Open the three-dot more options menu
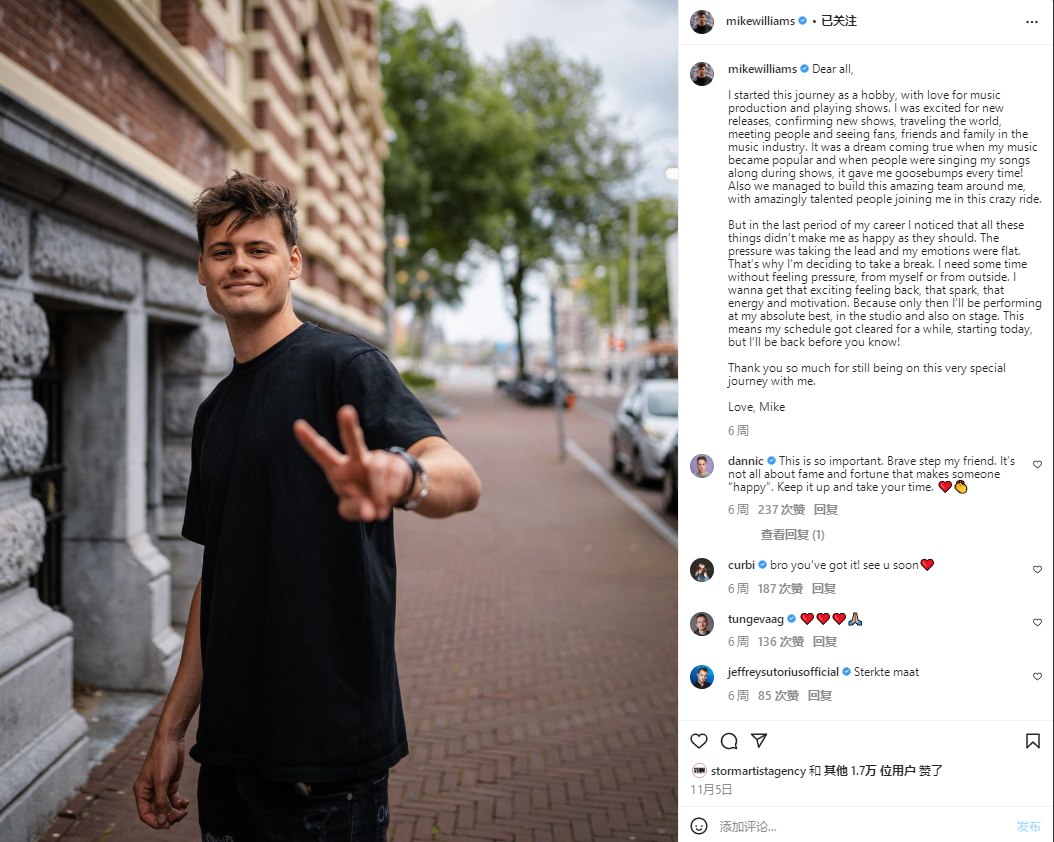Image resolution: width=1054 pixels, height=842 pixels. point(1032,22)
